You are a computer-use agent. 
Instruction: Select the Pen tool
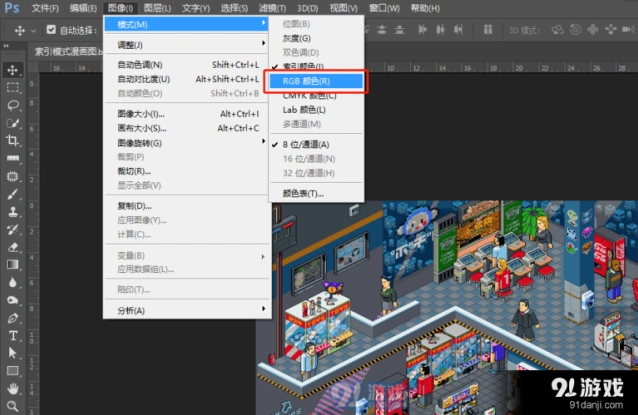point(13,318)
